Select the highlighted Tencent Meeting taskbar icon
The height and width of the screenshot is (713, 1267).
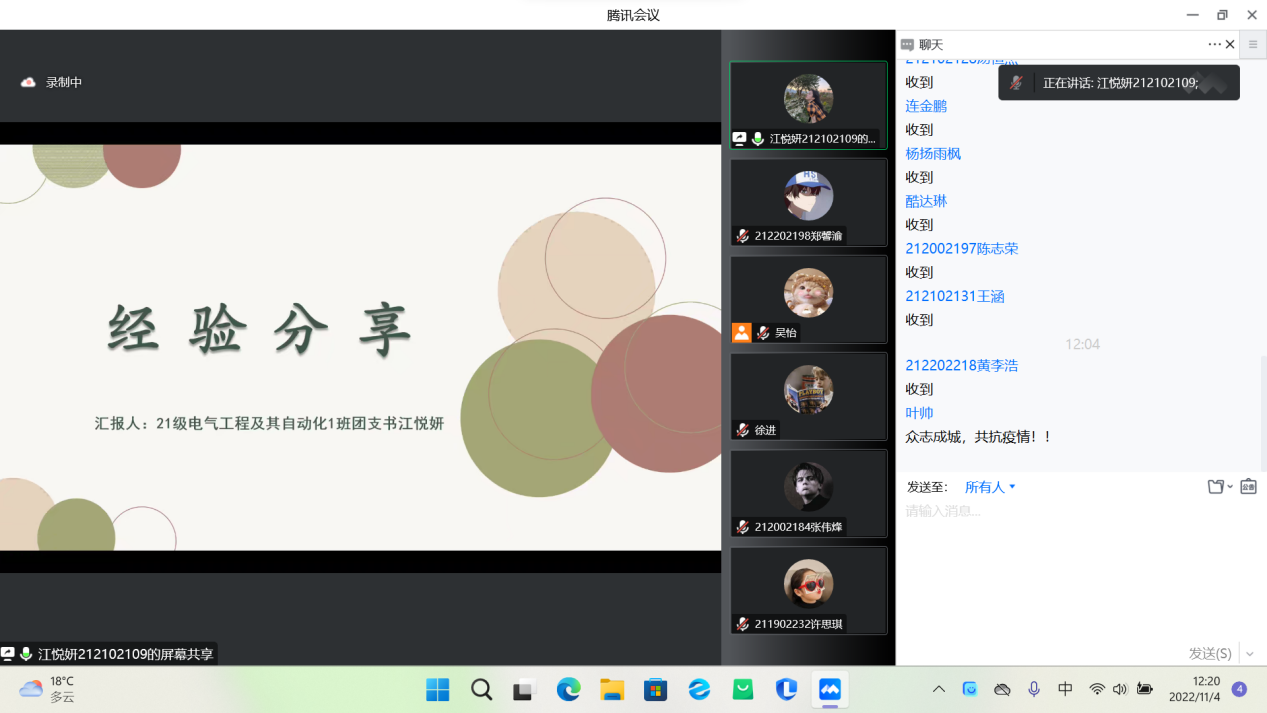pyautogui.click(x=830, y=689)
